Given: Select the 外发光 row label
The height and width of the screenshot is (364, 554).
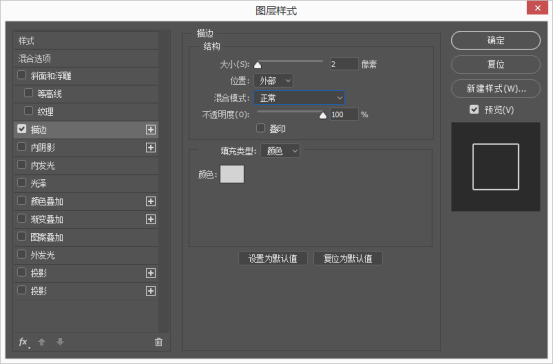Looking at the screenshot, I should (43, 255).
